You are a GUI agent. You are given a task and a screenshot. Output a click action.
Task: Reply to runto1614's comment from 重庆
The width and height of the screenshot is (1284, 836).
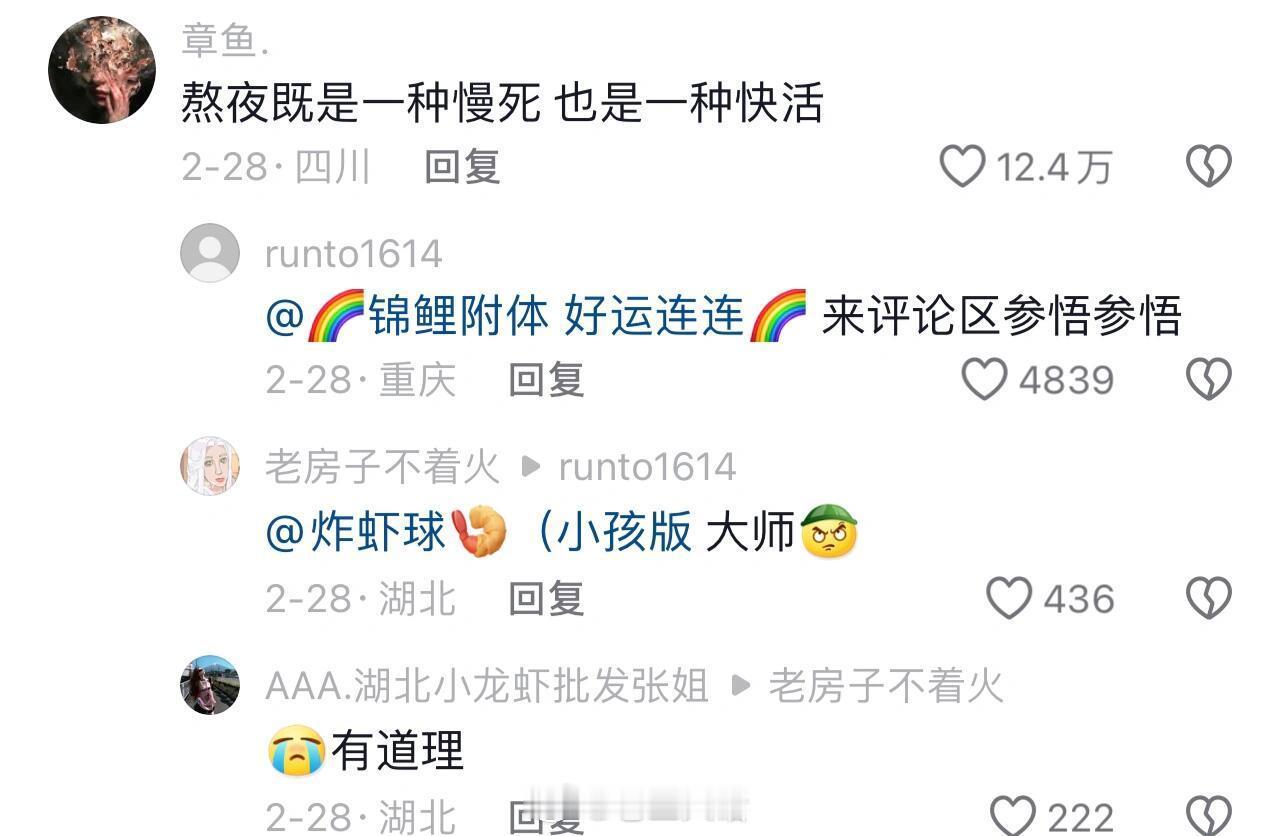click(546, 380)
